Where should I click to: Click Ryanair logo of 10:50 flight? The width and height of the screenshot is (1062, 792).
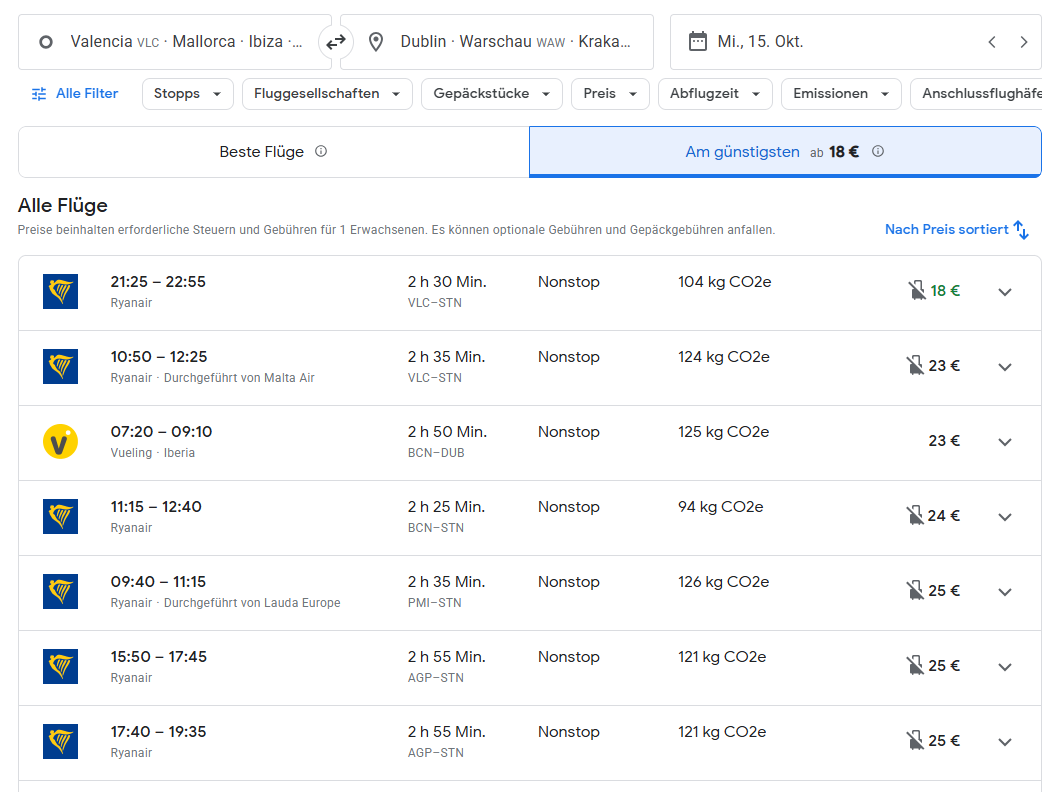click(60, 367)
